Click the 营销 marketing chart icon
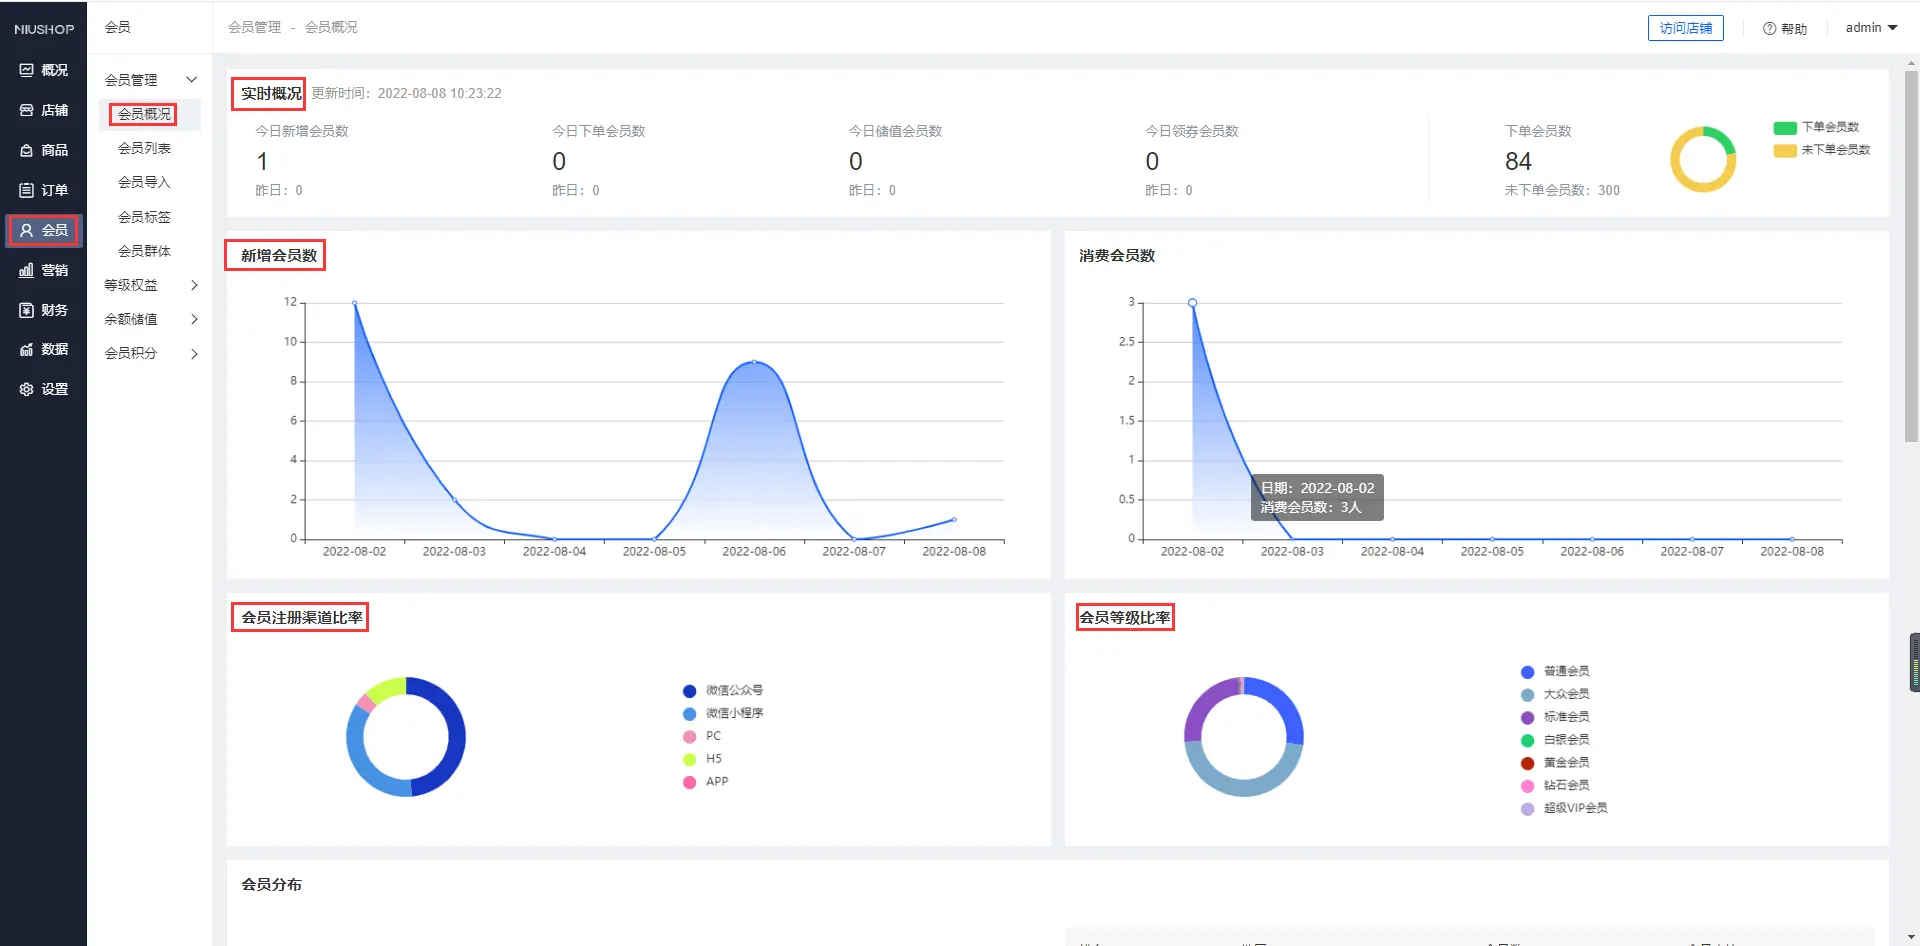 (x=27, y=270)
